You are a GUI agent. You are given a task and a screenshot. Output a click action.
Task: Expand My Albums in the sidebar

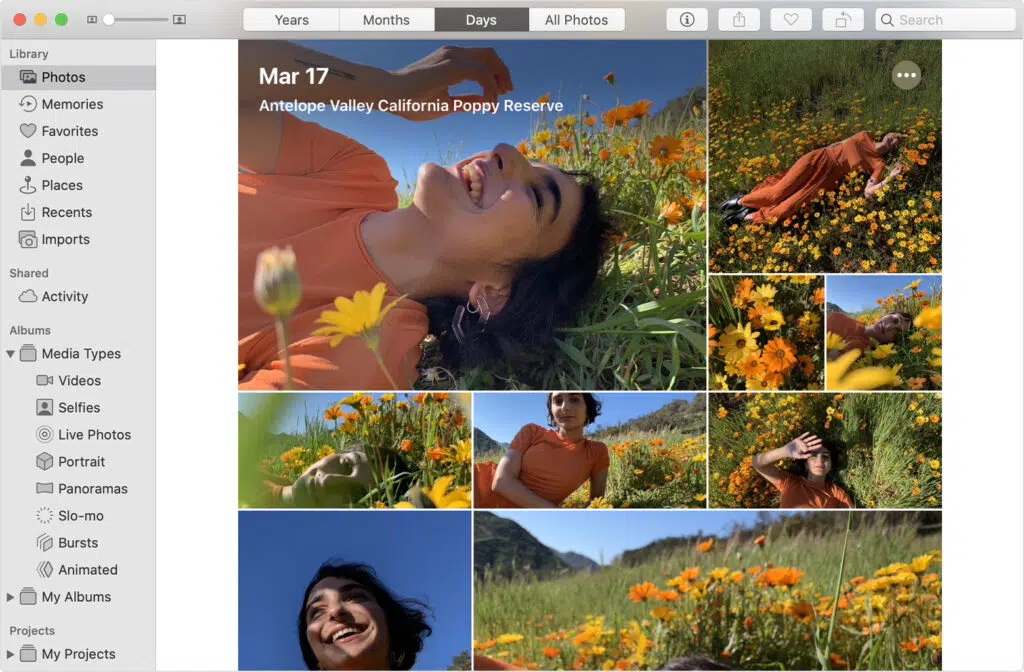[9, 597]
